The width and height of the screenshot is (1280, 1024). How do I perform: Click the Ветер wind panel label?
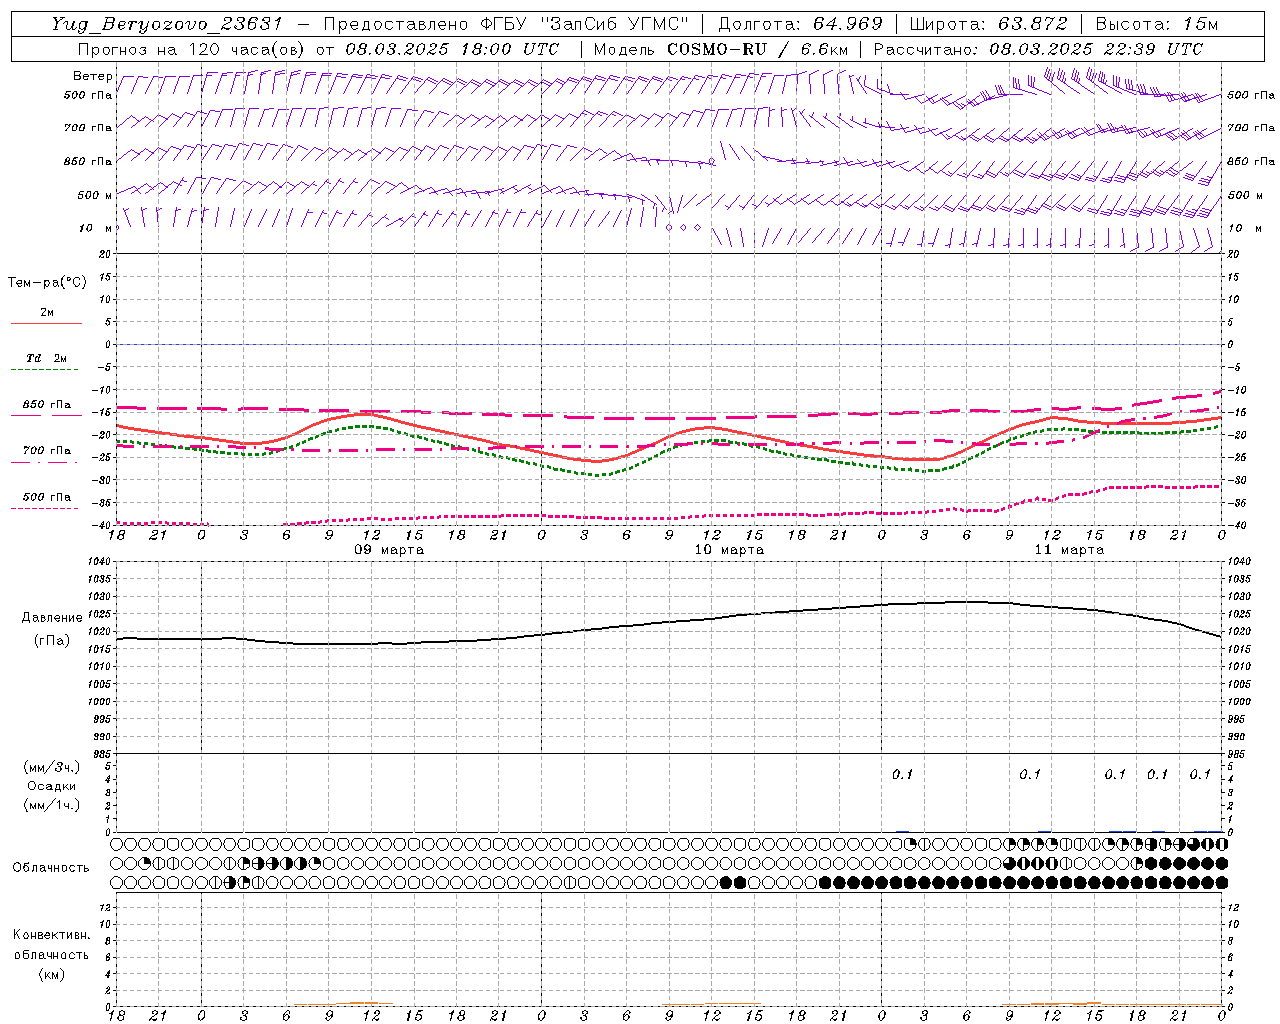pos(93,76)
